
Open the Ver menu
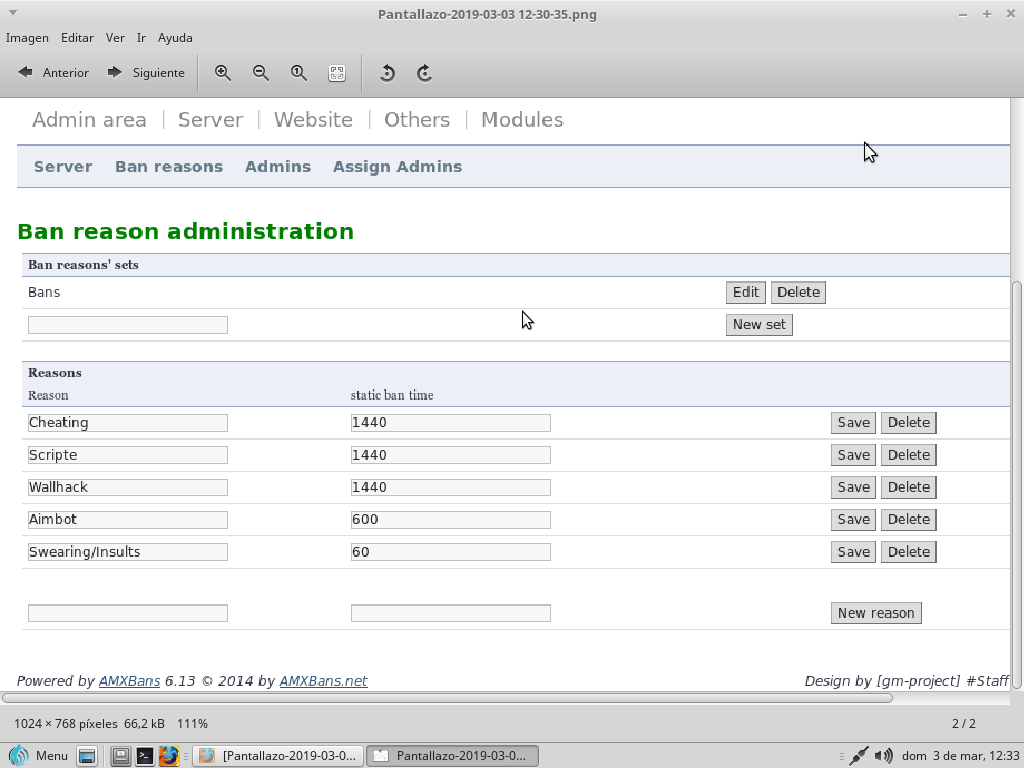point(115,38)
